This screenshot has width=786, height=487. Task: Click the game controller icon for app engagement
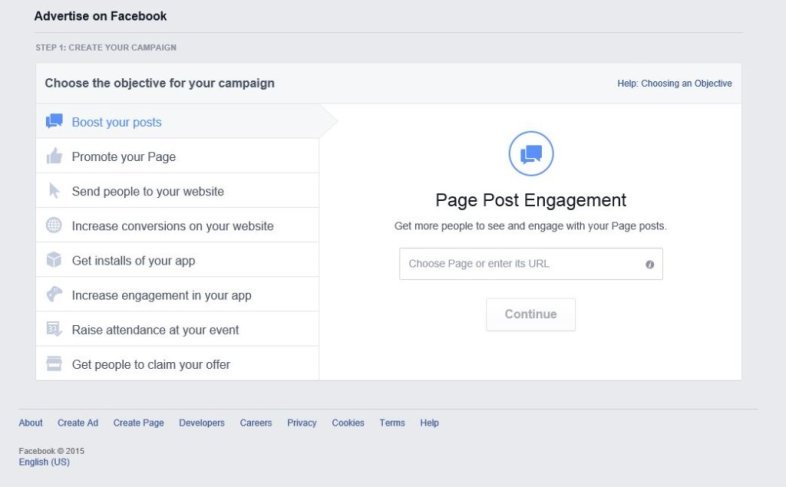(54, 294)
